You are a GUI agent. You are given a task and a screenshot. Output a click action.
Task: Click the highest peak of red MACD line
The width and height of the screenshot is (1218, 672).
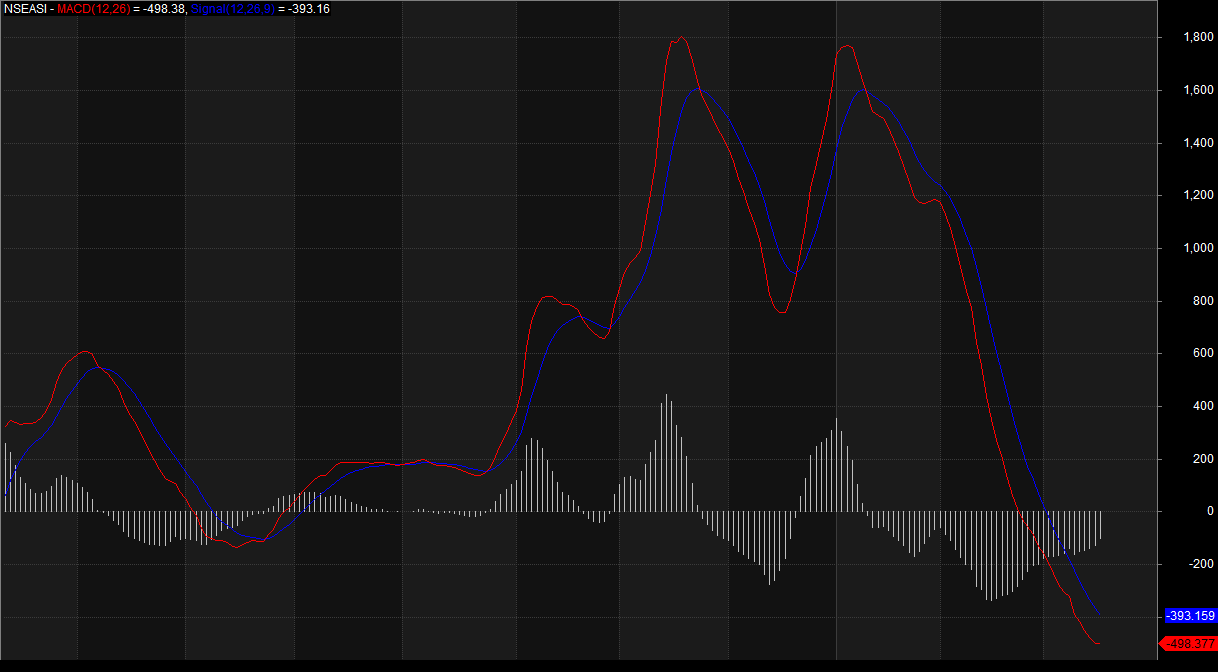681,39
